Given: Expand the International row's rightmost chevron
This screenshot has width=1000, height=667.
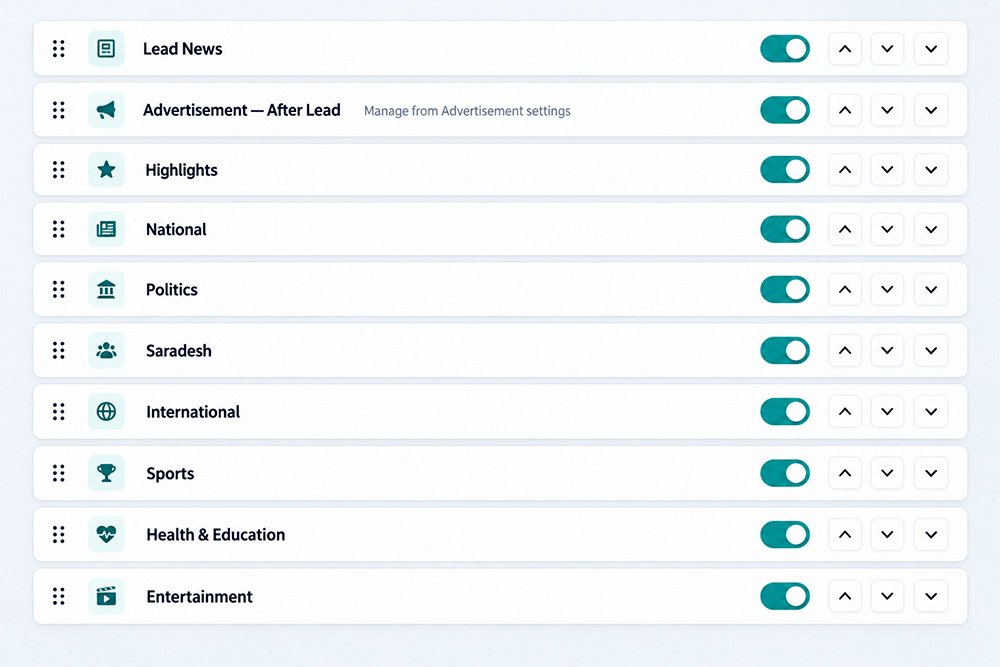Looking at the screenshot, I should (931, 411).
